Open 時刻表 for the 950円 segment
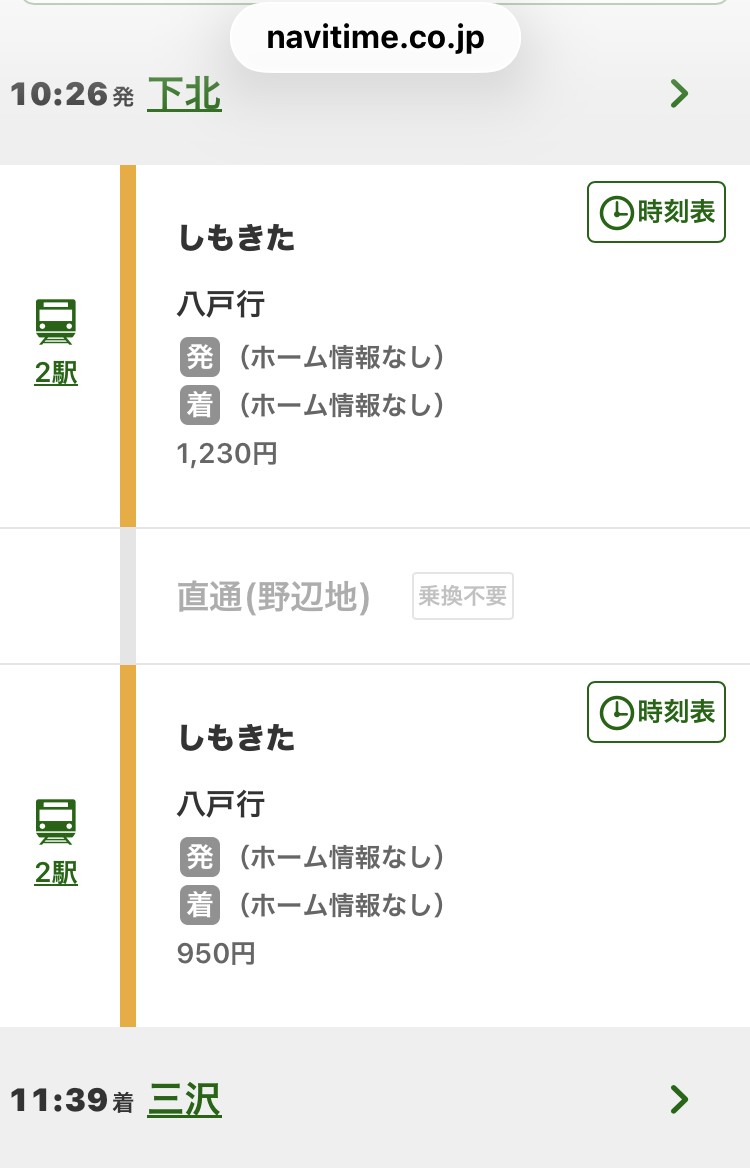Viewport: 750px width, 1168px height. [x=656, y=712]
